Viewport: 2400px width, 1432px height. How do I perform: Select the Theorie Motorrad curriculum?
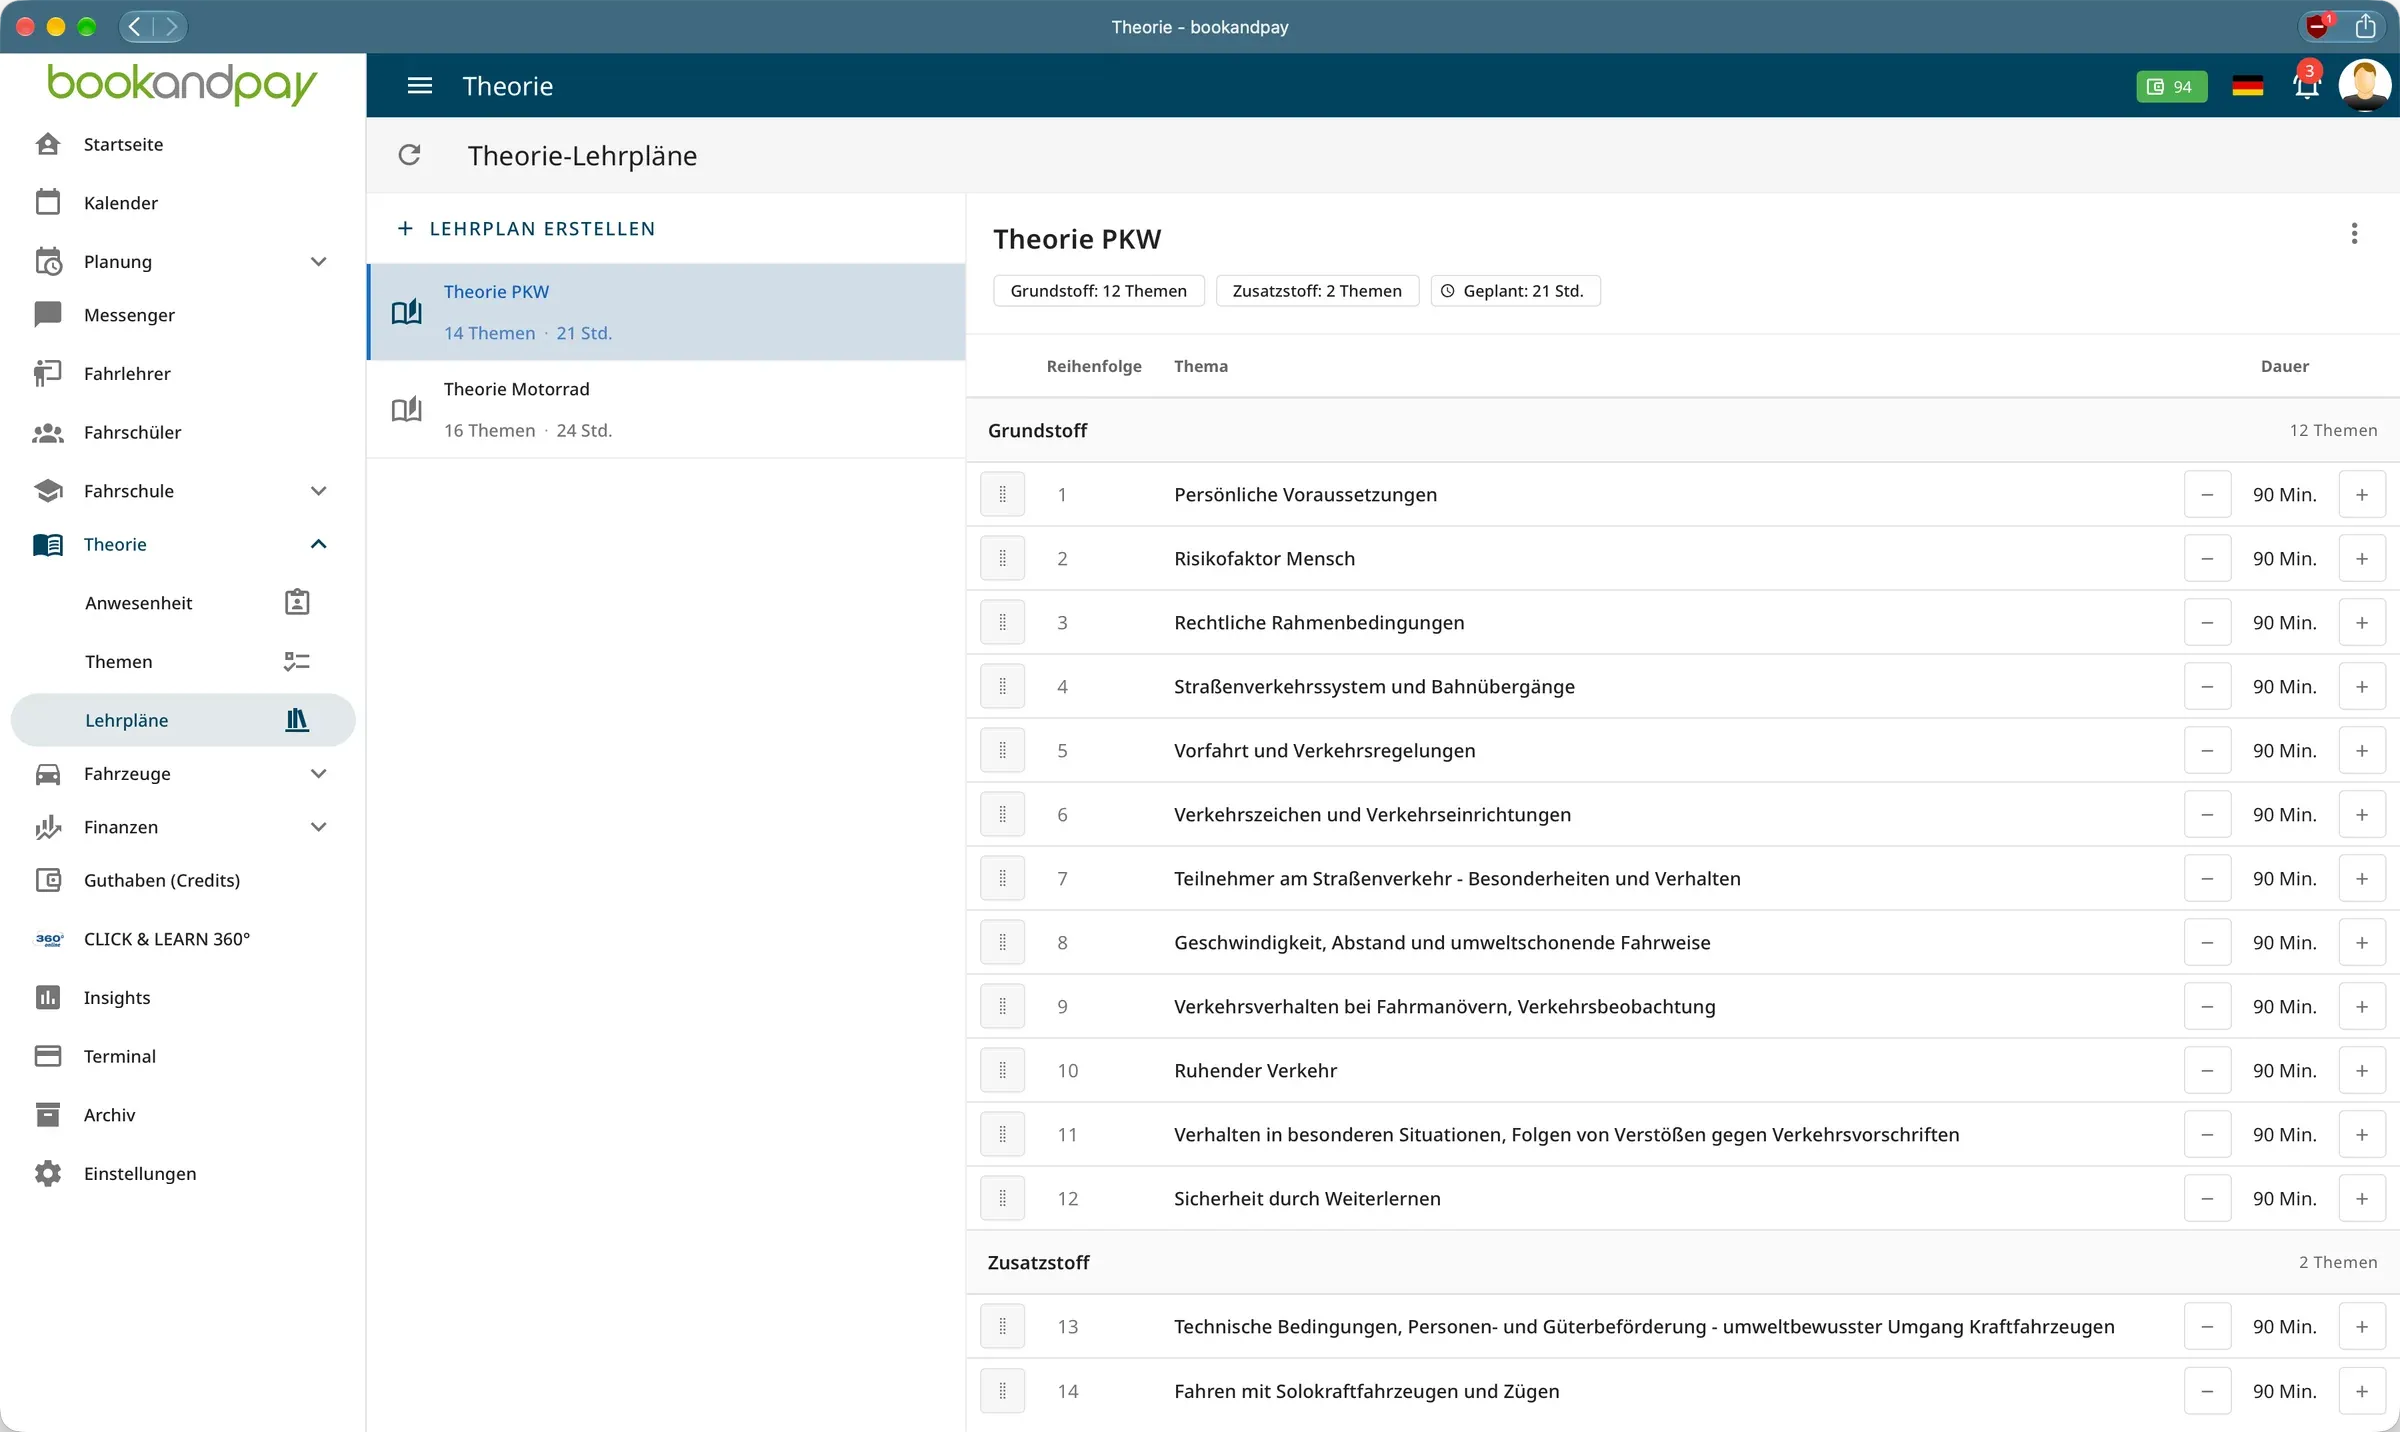666,410
